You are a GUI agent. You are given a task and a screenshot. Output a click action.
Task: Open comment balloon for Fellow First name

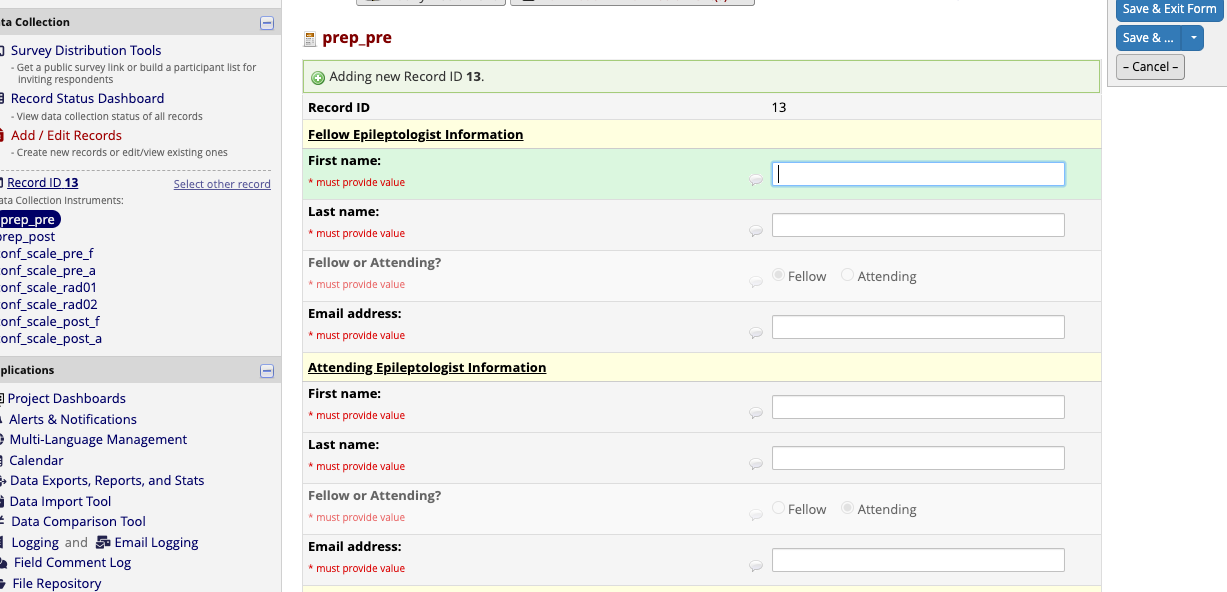[756, 181]
